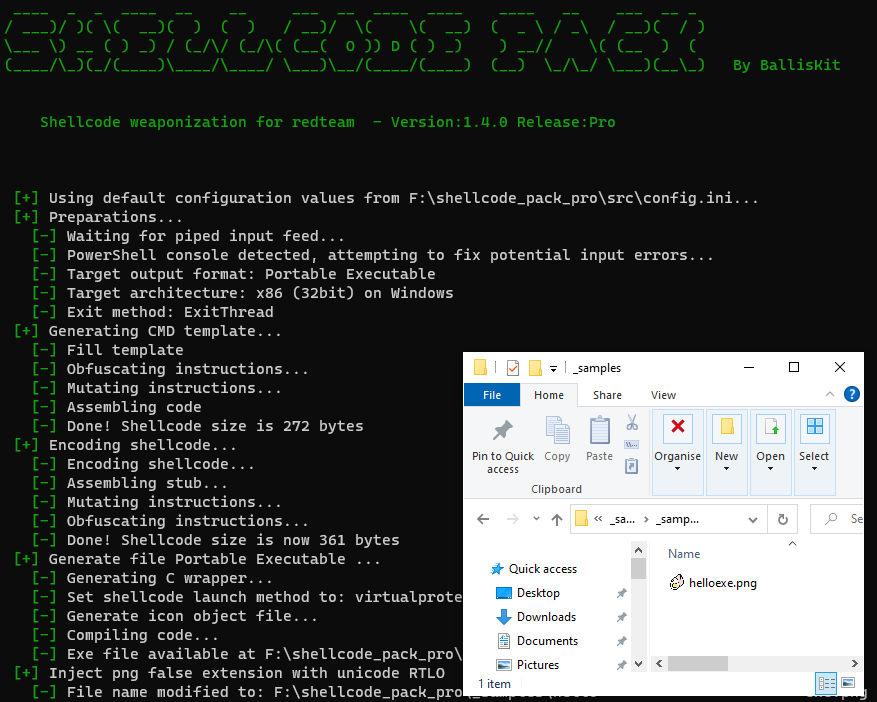Open the Open dropdown in ribbon
The height and width of the screenshot is (702, 877).
[771, 452]
